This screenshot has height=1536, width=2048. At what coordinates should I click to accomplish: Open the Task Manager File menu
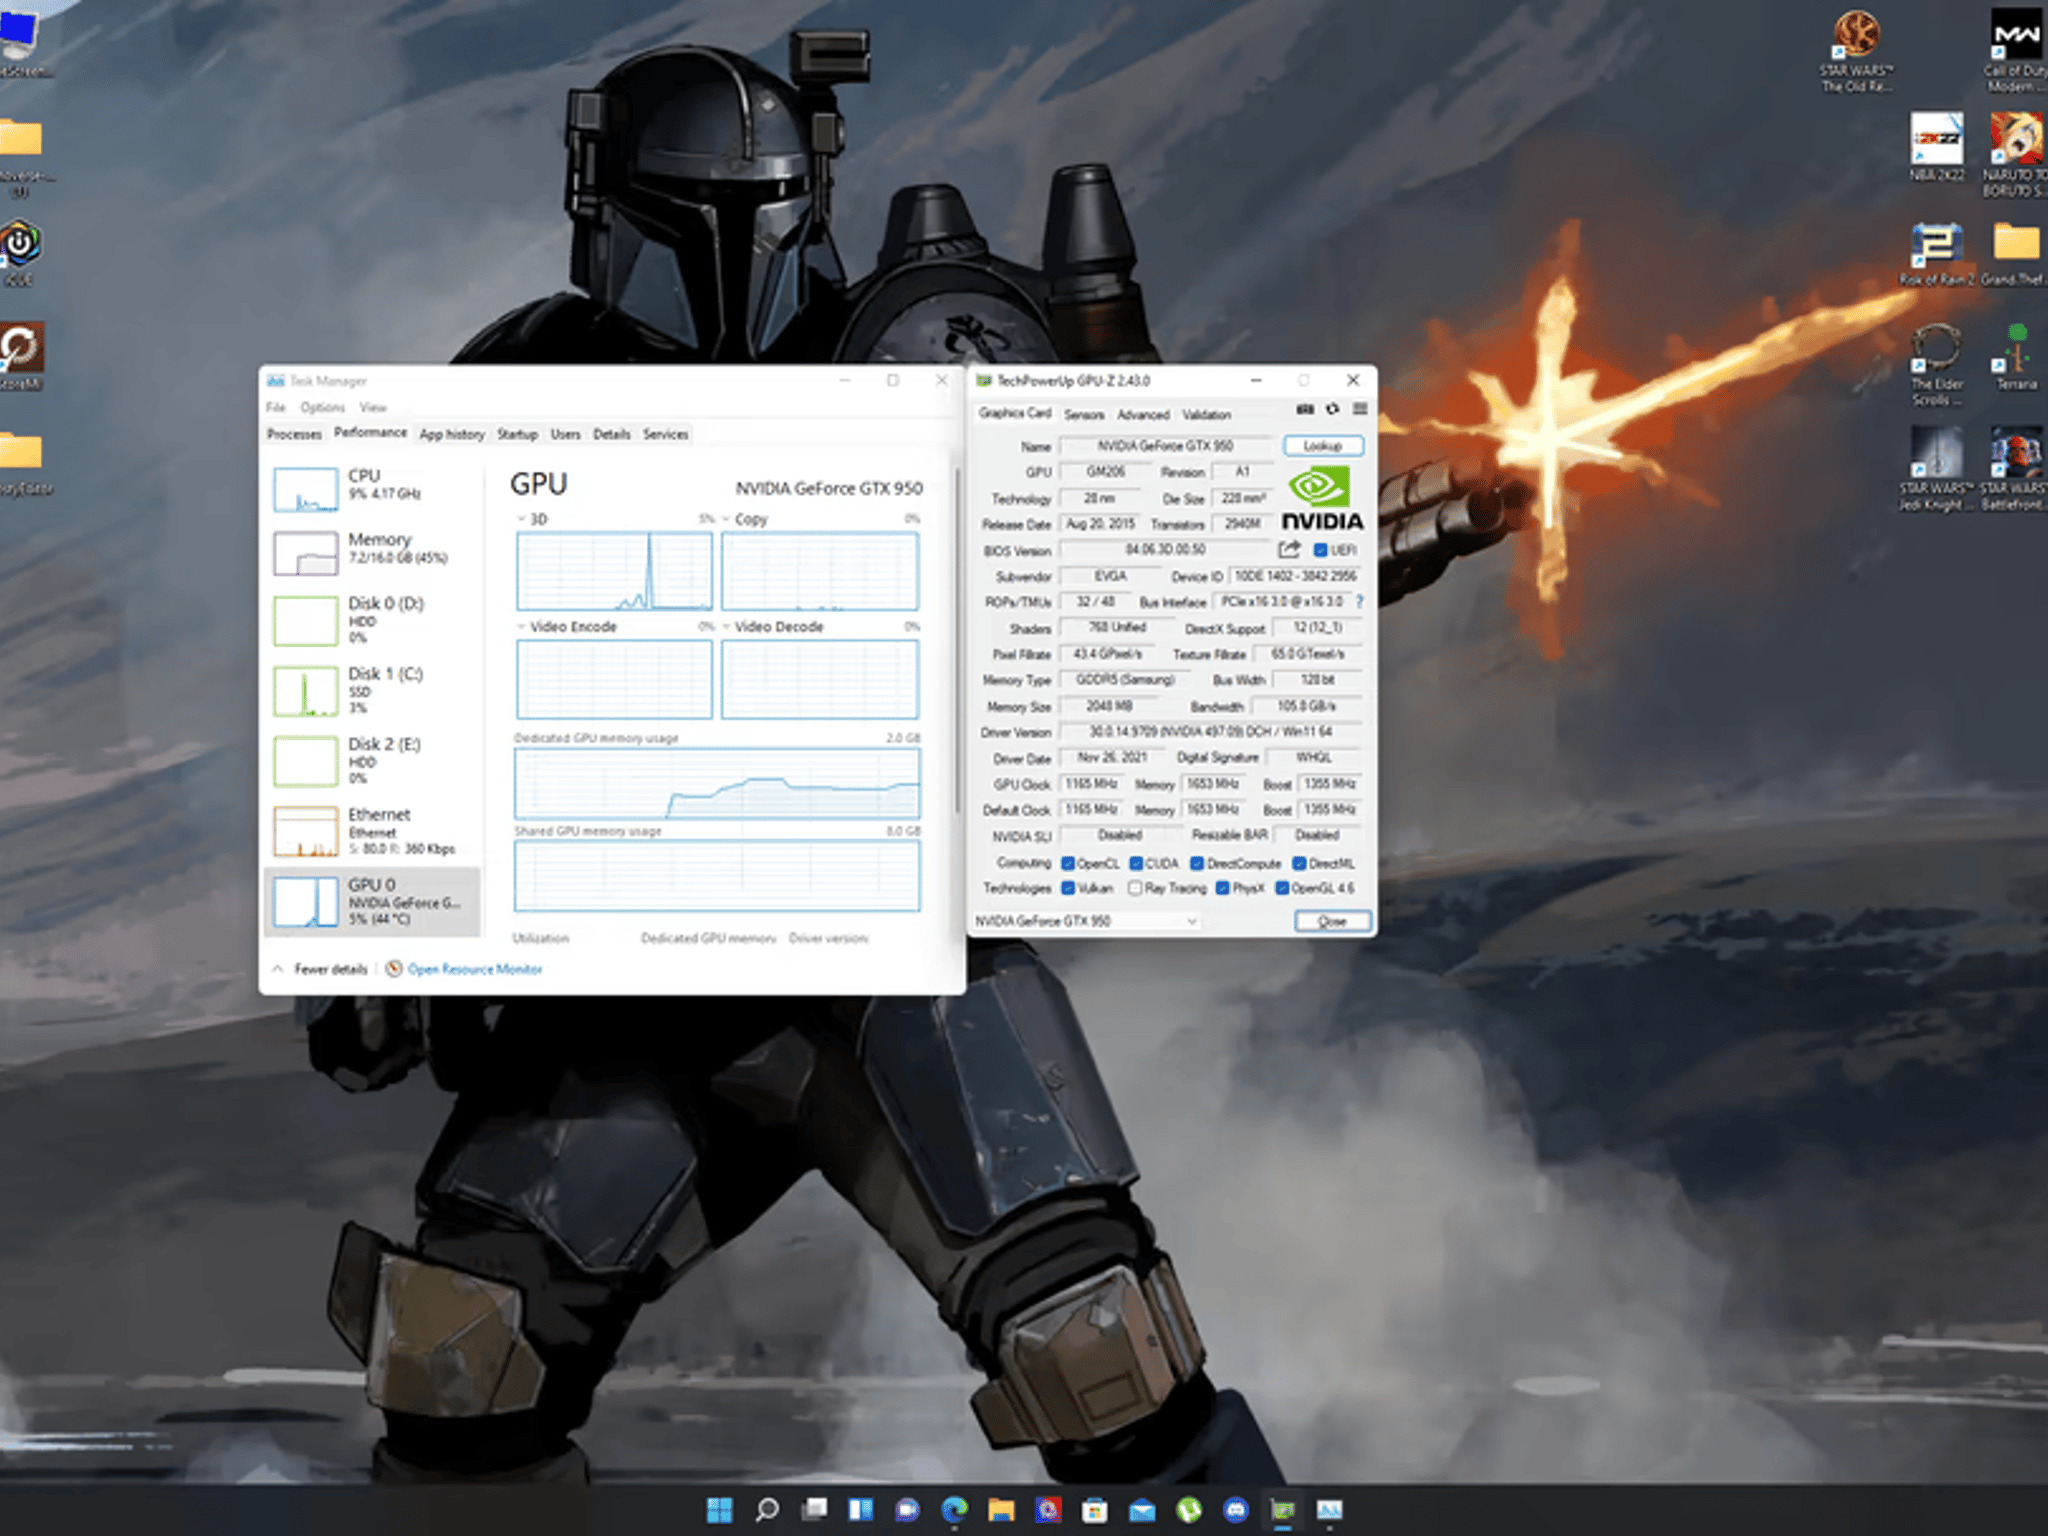276,407
